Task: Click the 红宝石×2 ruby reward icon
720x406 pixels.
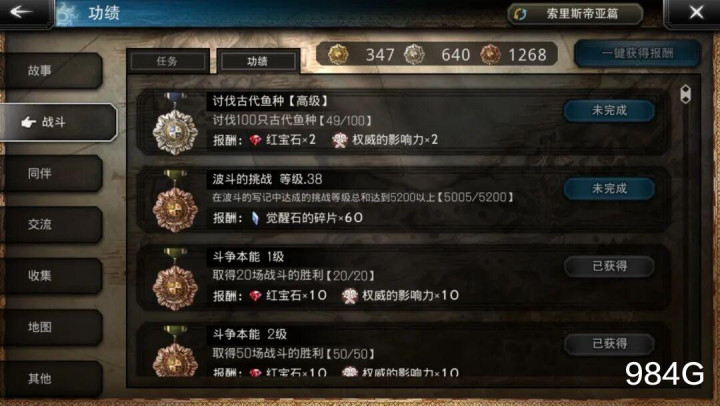Action: (255, 140)
